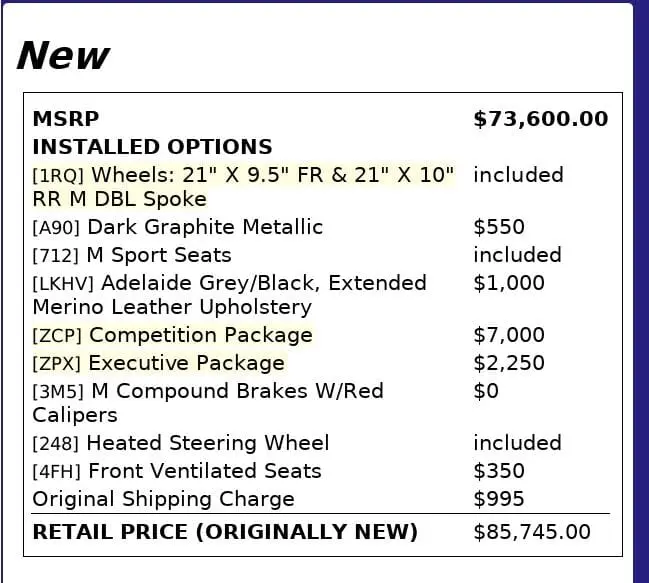The width and height of the screenshot is (649, 583).
Task: Click the Front Ventilated Seats option
Action: point(177,471)
